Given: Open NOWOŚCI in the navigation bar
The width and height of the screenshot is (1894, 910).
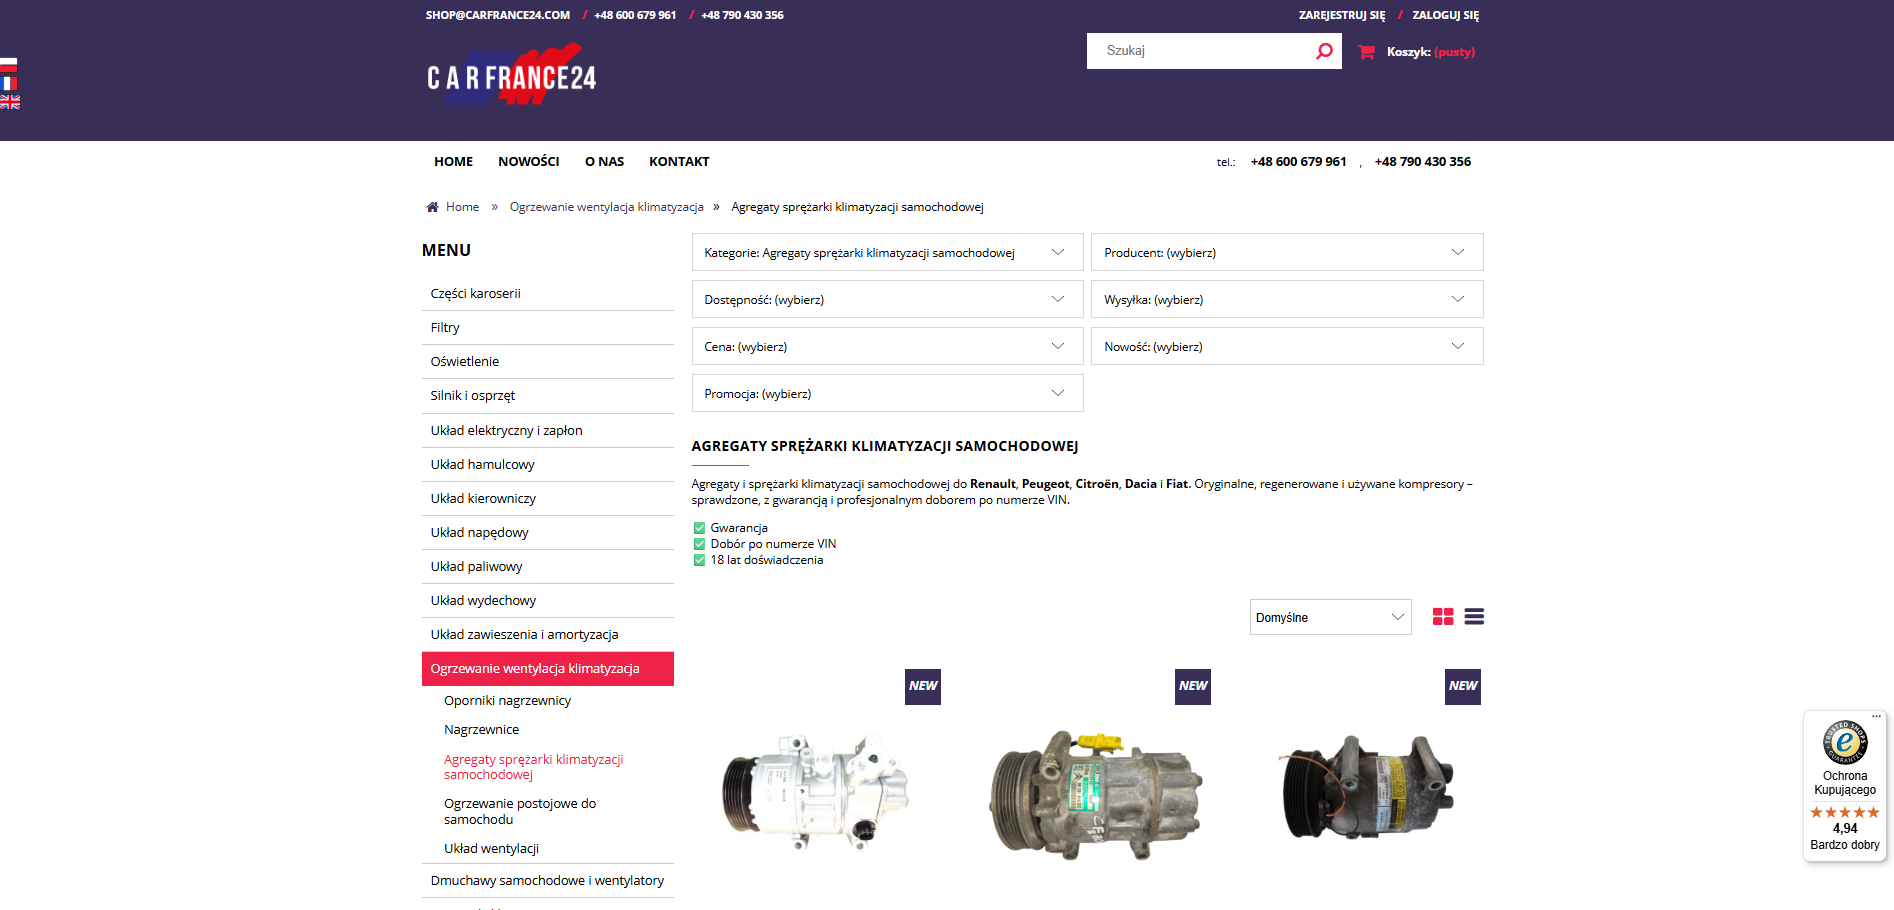Looking at the screenshot, I should click(x=528, y=162).
